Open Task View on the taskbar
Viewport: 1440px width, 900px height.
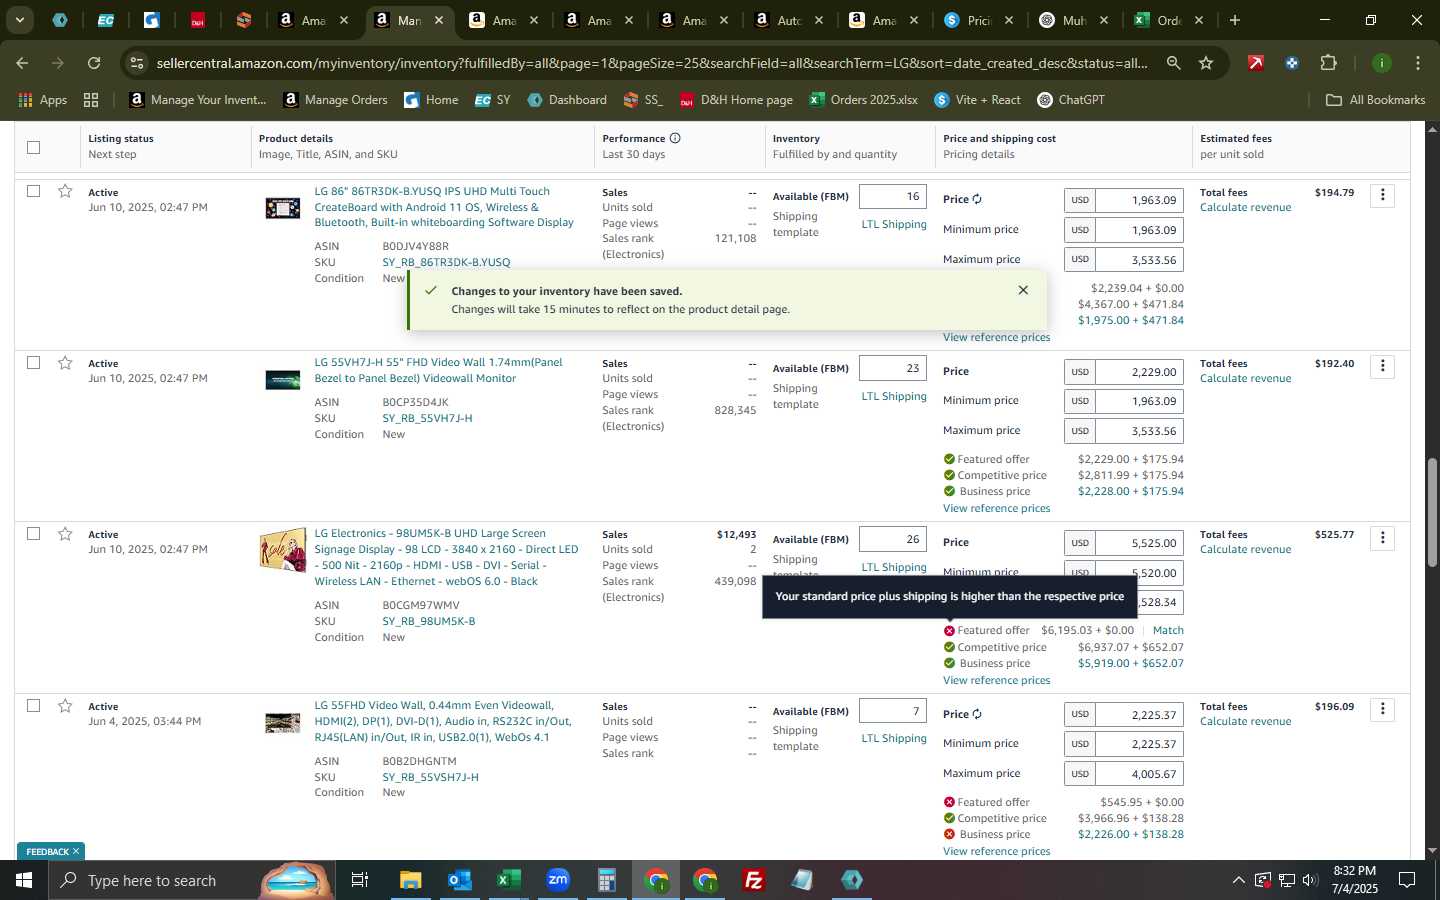[x=359, y=880]
